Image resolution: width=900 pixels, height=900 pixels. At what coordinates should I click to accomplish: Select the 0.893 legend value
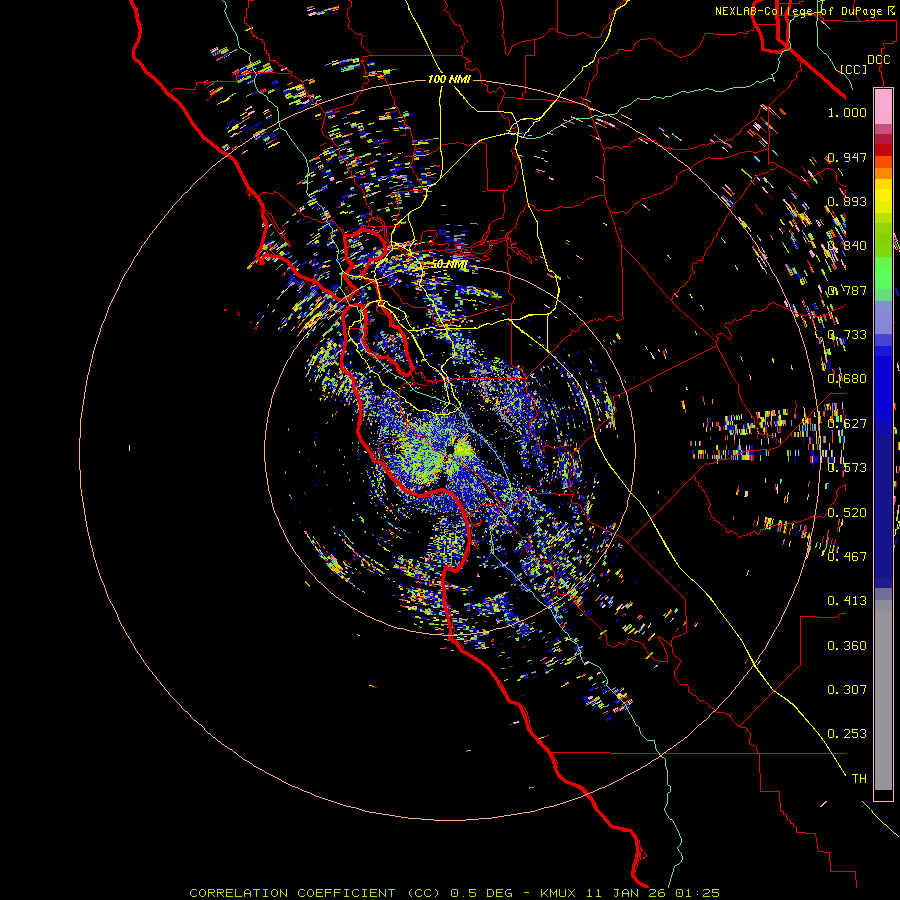click(847, 201)
